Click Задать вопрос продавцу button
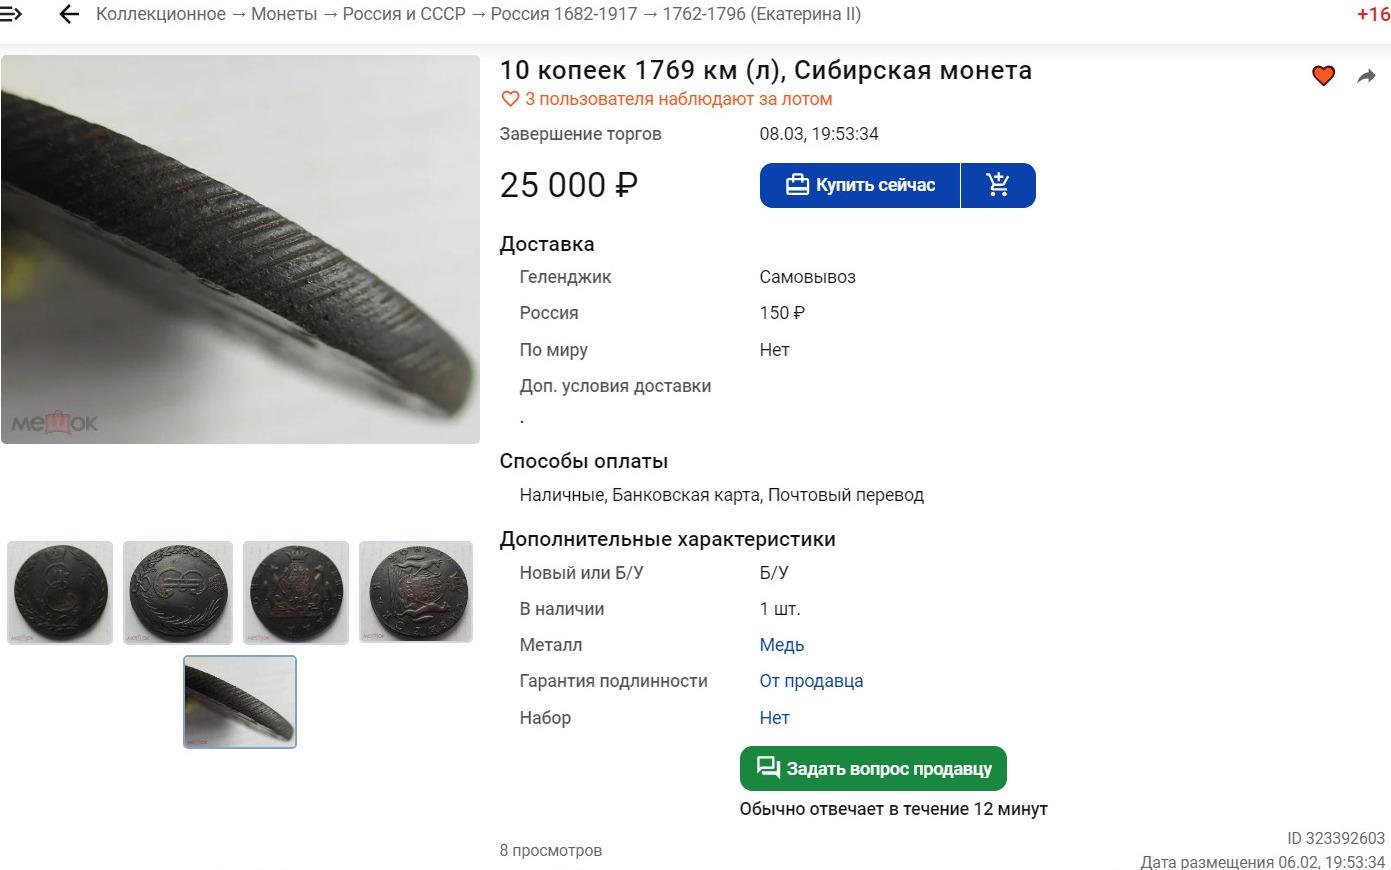This screenshot has width=1391, height=870. [x=873, y=769]
